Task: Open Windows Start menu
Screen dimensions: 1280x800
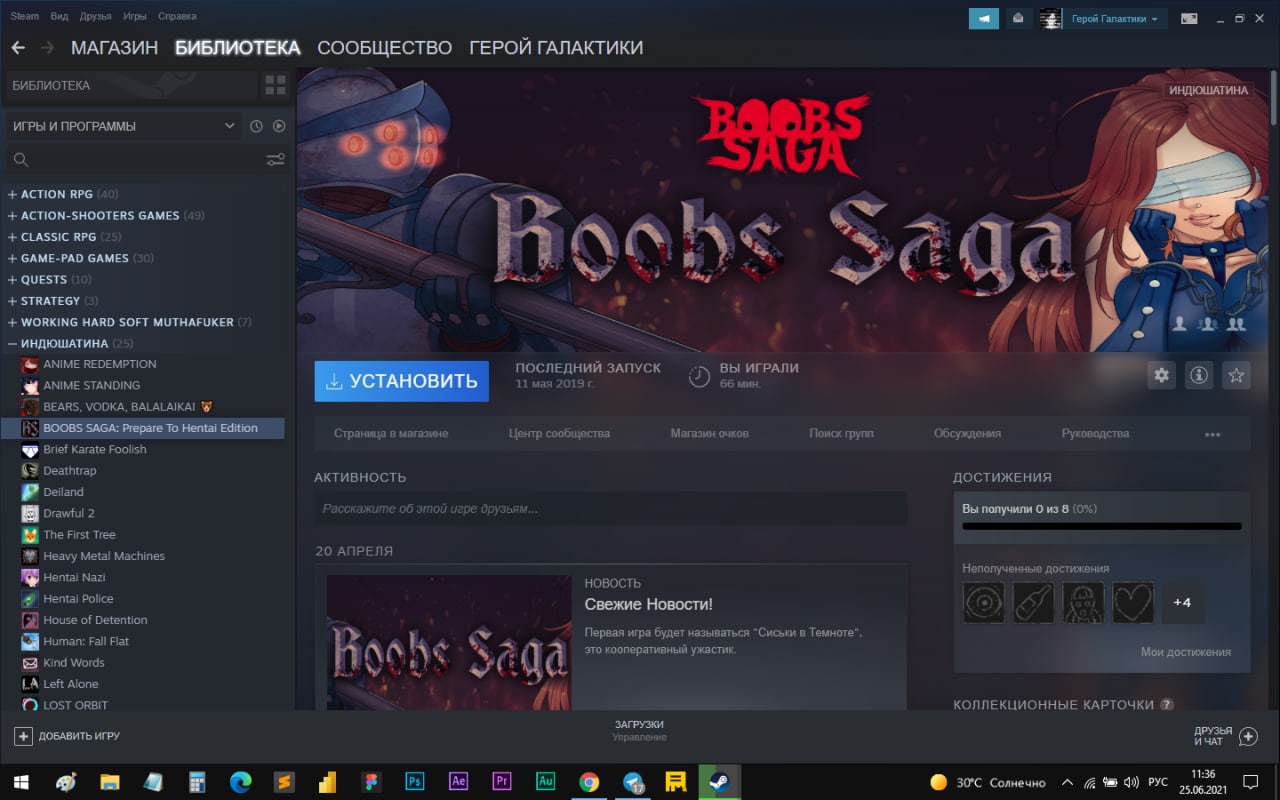Action: [20, 781]
